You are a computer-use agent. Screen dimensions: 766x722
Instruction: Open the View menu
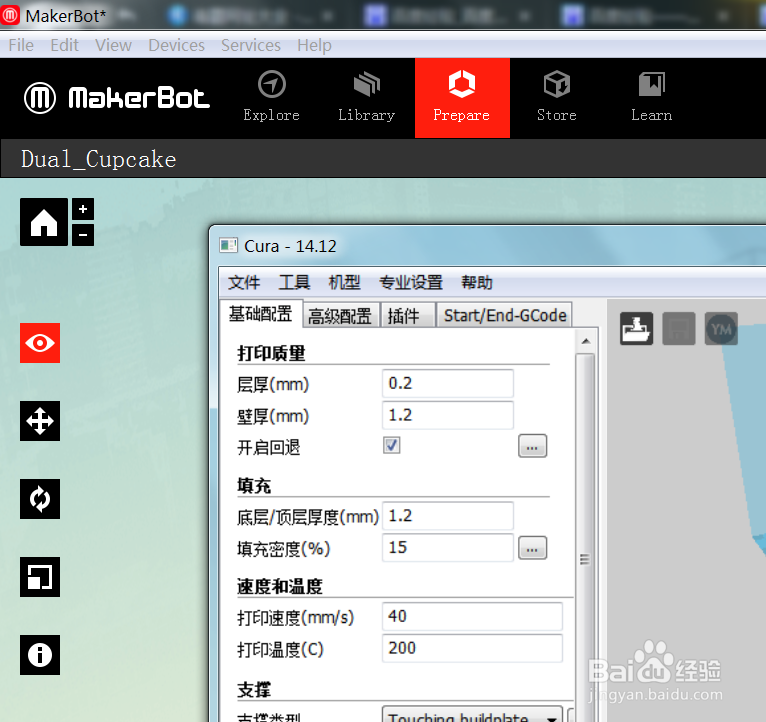(113, 45)
